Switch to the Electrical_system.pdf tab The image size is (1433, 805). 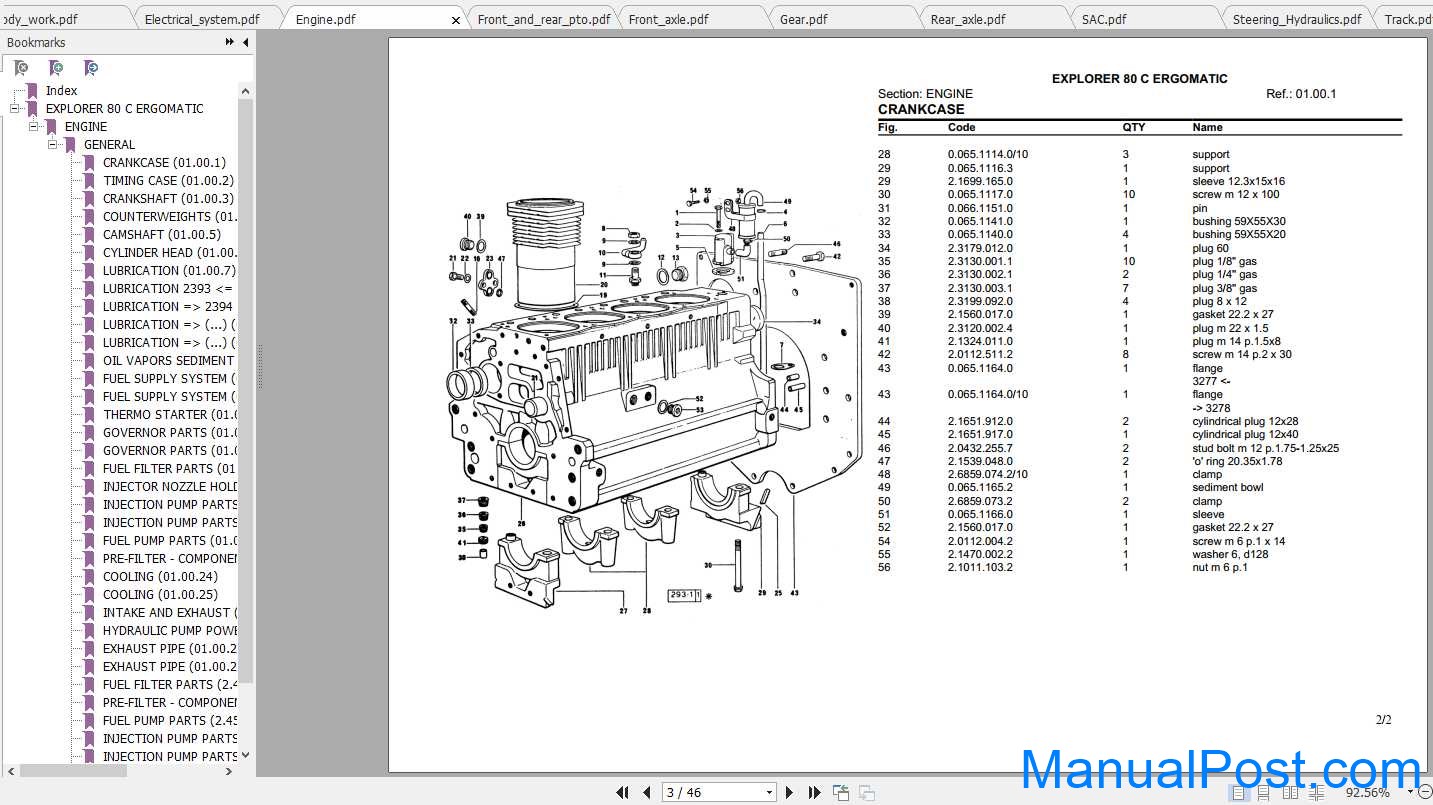(202, 19)
